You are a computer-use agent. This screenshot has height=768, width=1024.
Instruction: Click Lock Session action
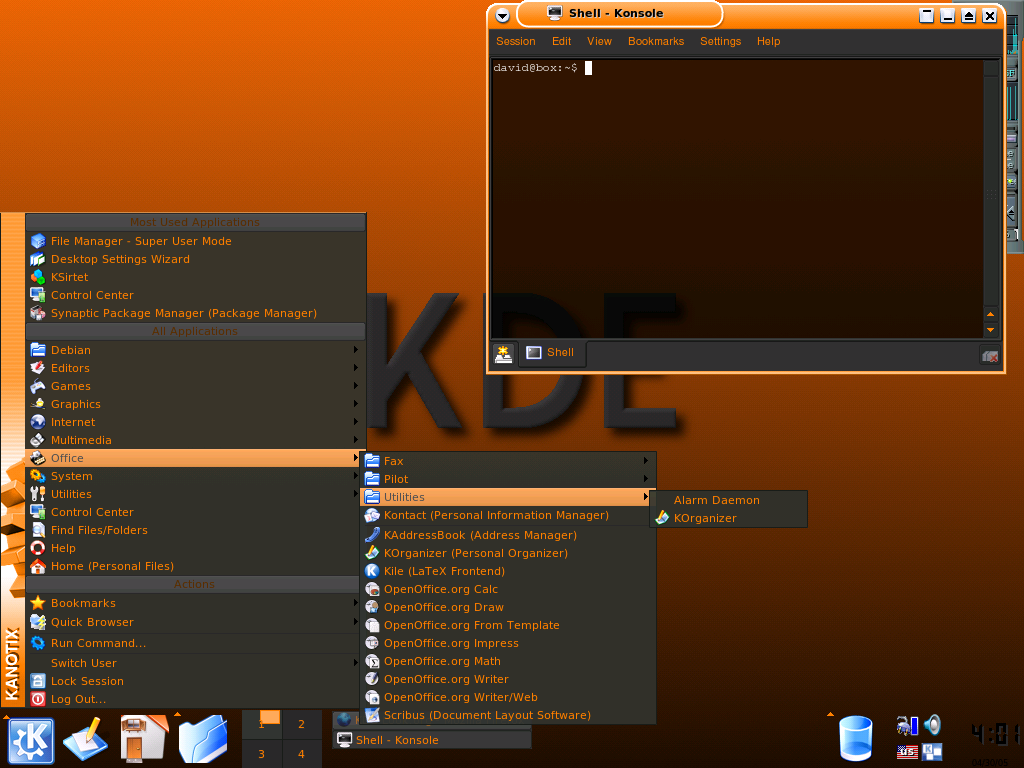[x=195, y=681]
